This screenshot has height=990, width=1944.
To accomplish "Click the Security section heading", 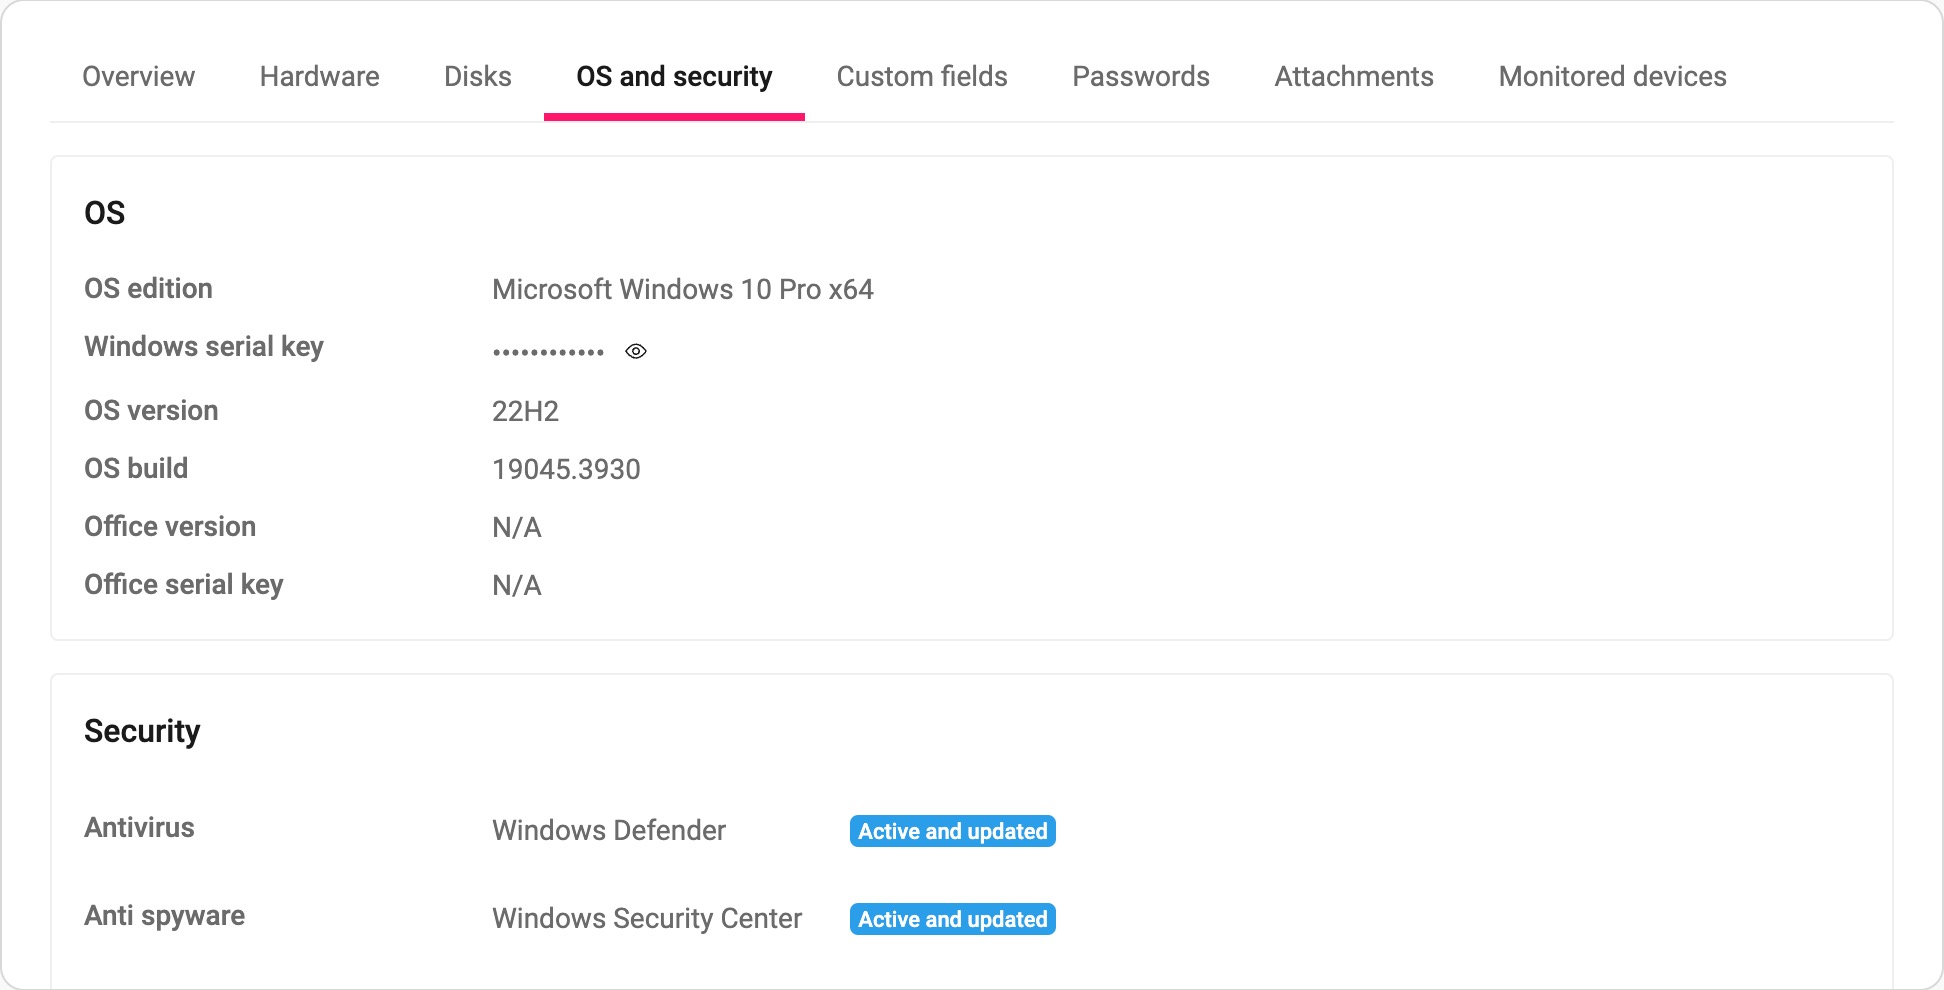I will click(142, 731).
